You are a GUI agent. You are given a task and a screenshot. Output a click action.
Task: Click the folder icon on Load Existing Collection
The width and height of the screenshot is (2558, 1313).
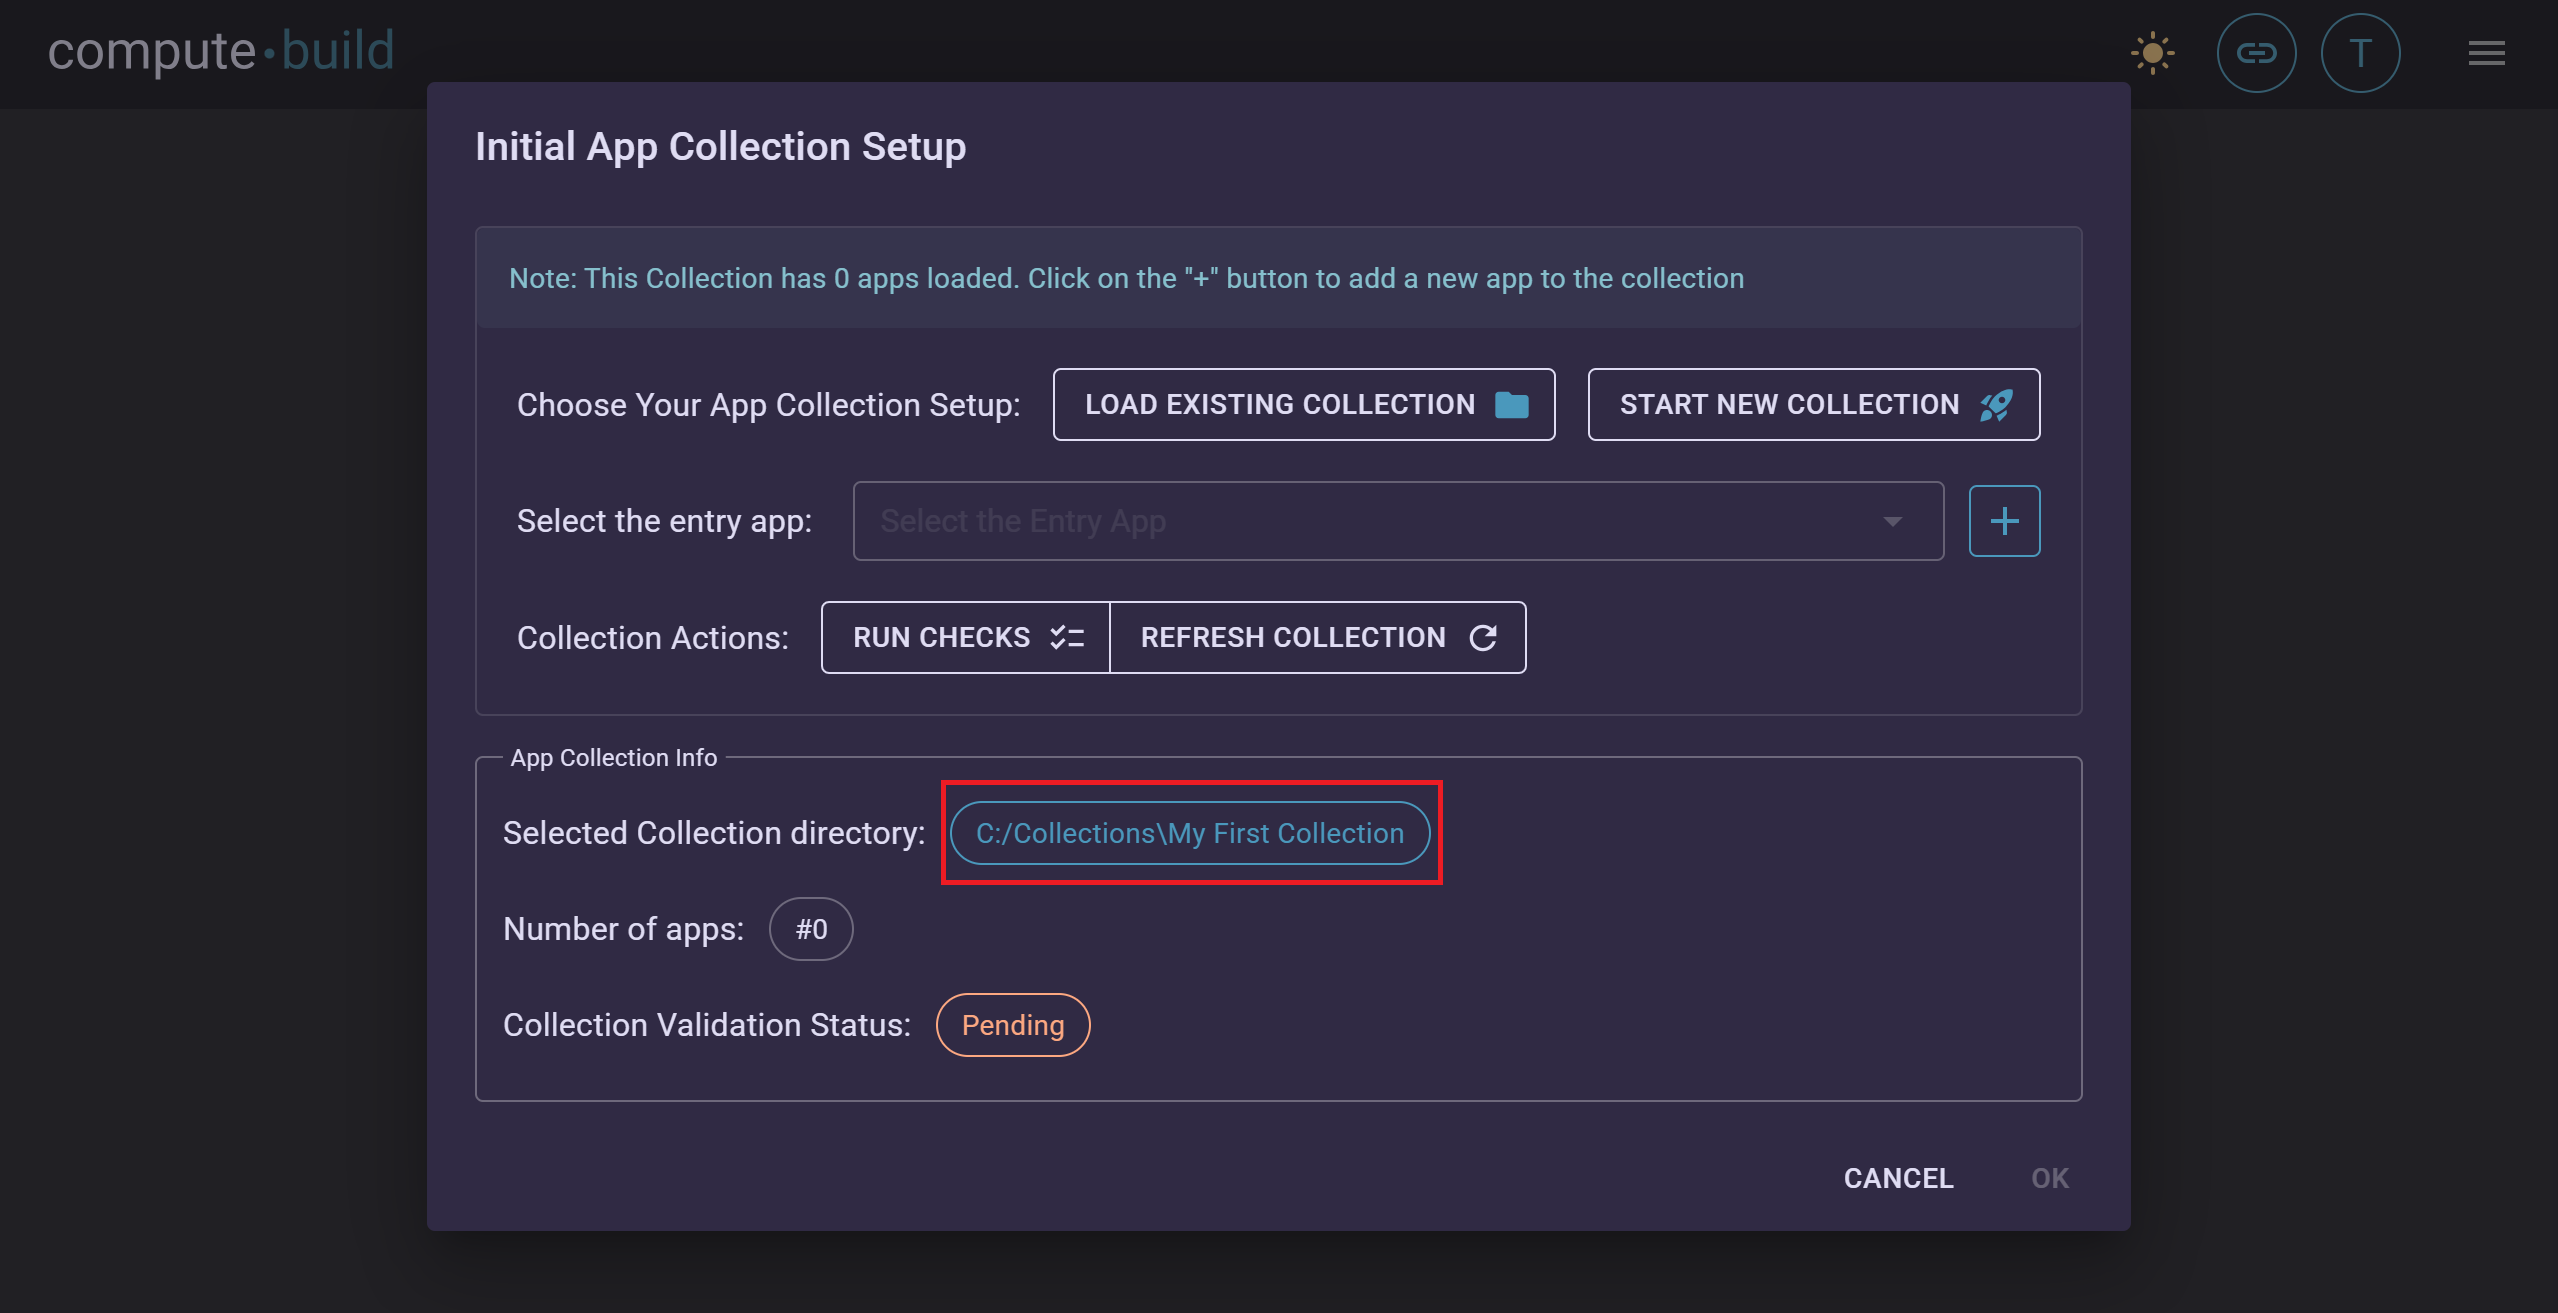click(1512, 404)
